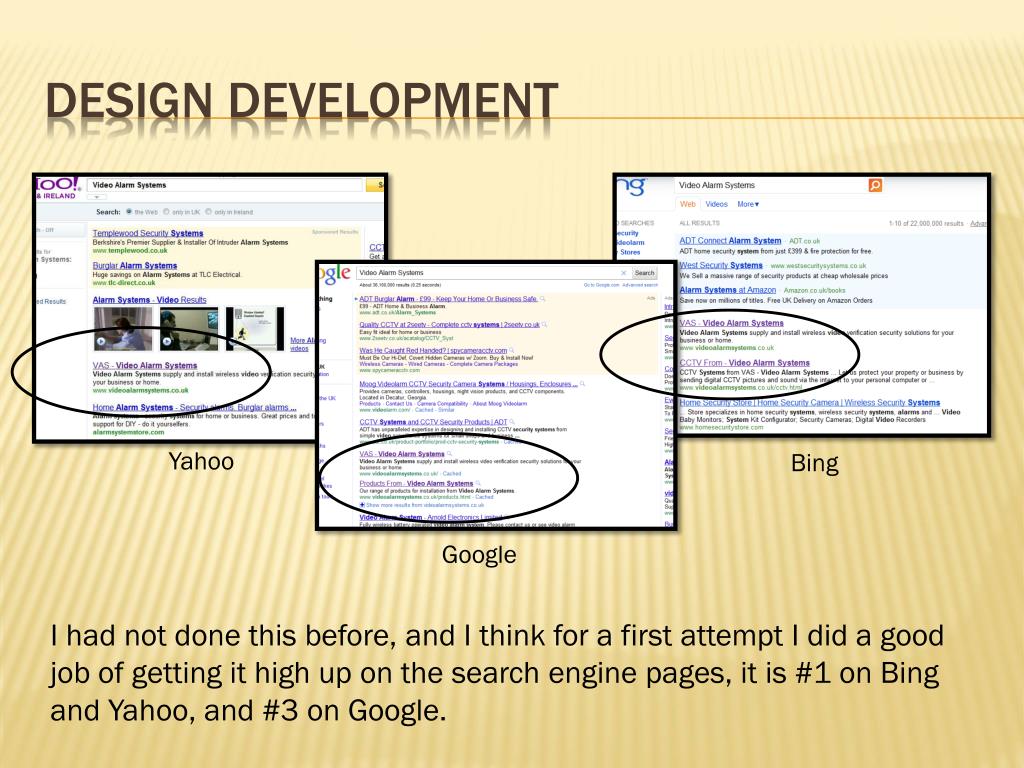Image resolution: width=1024 pixels, height=768 pixels.
Task: Click the orange Bing search magnifier icon
Action: coord(875,185)
